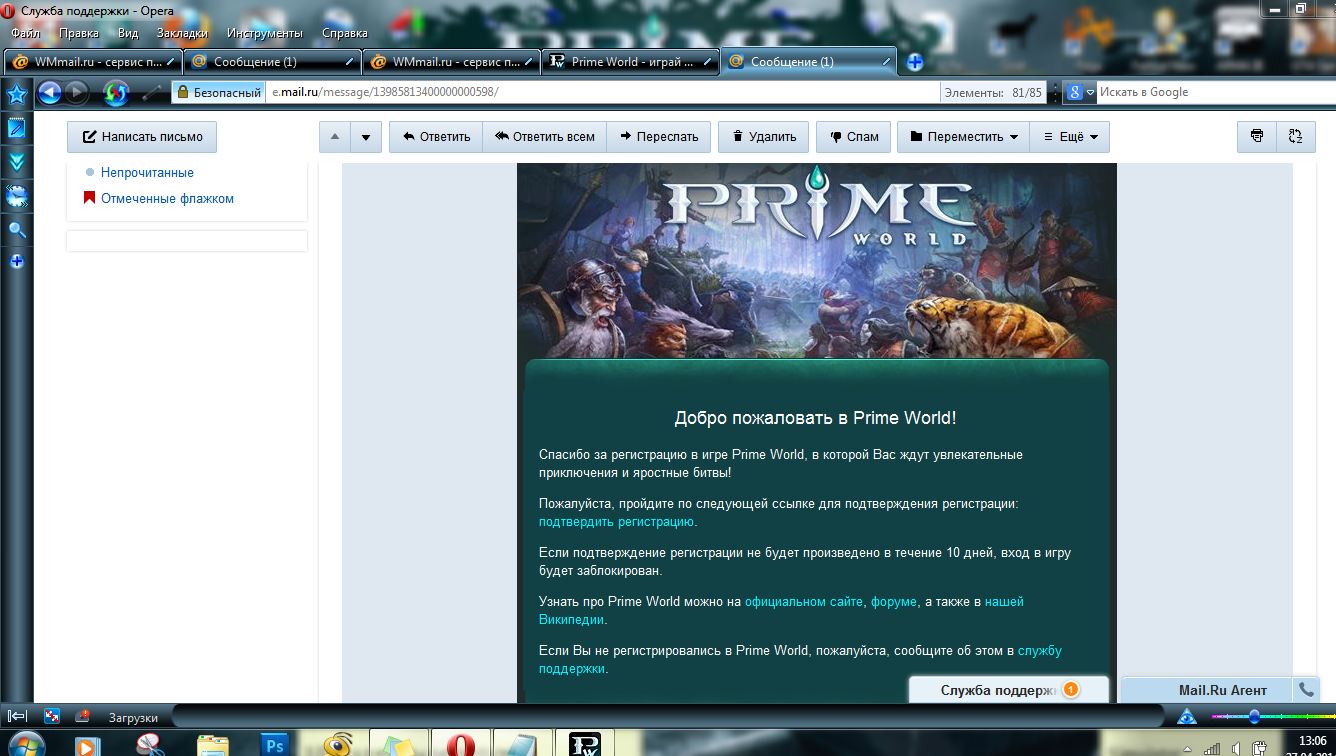Switch to Opera in the Windows taskbar
The width and height of the screenshot is (1336, 756).
click(460, 745)
